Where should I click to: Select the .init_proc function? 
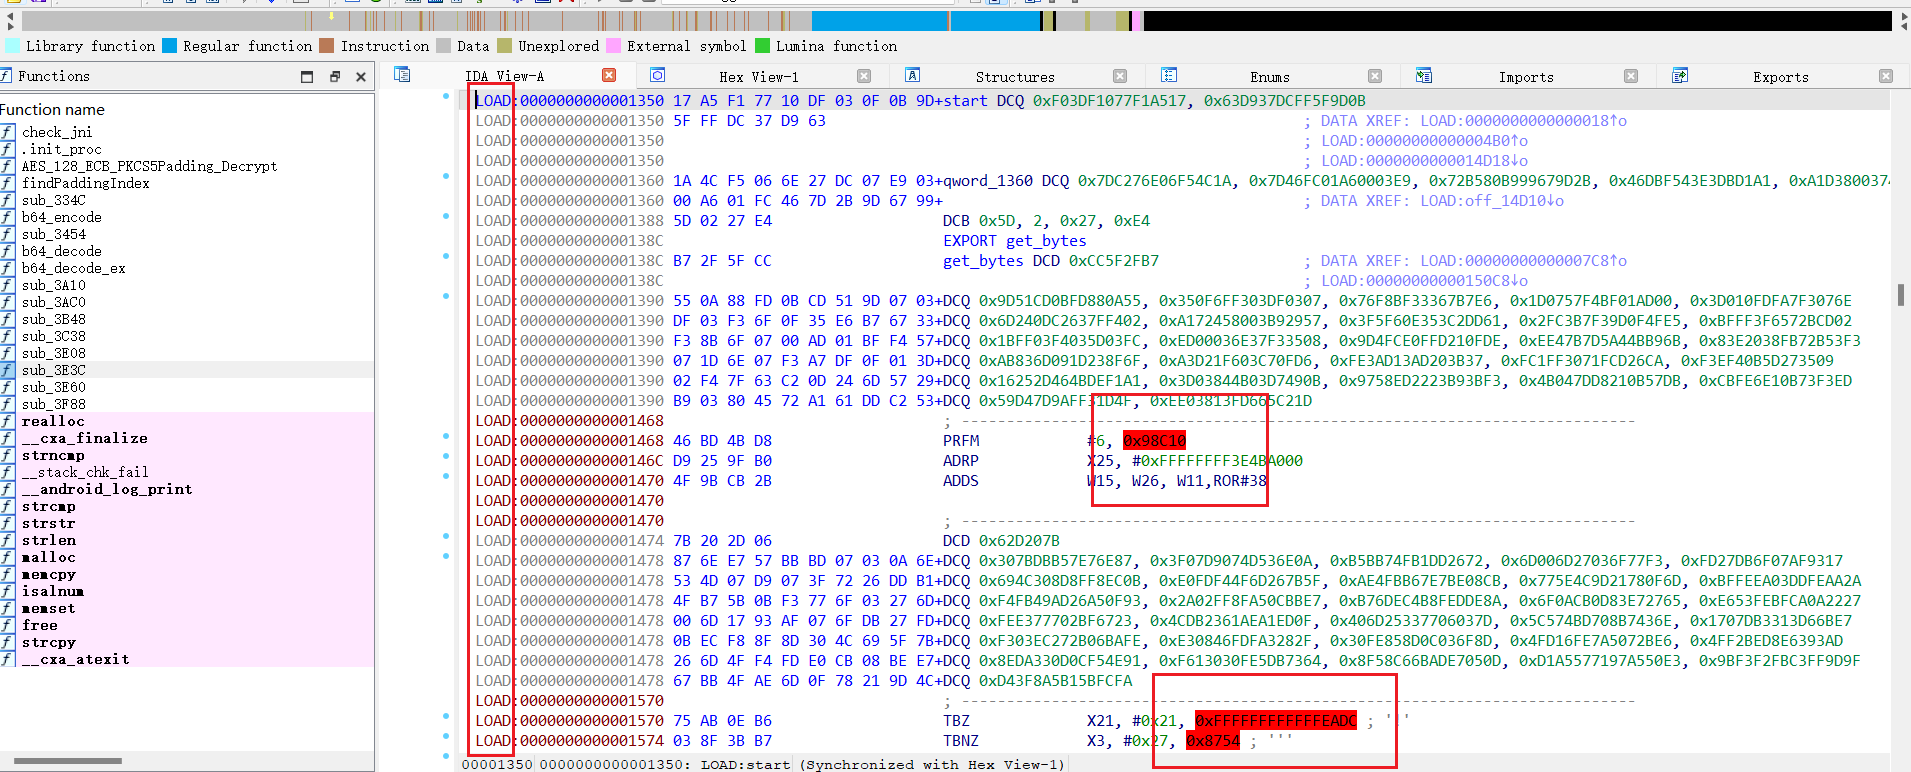[x=62, y=149]
